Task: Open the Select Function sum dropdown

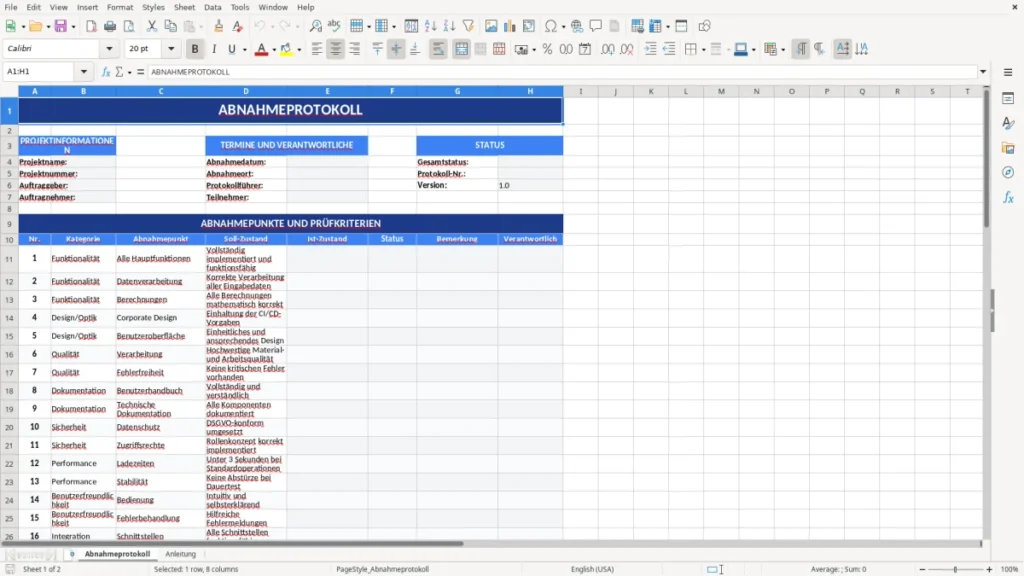Action: tap(129, 72)
